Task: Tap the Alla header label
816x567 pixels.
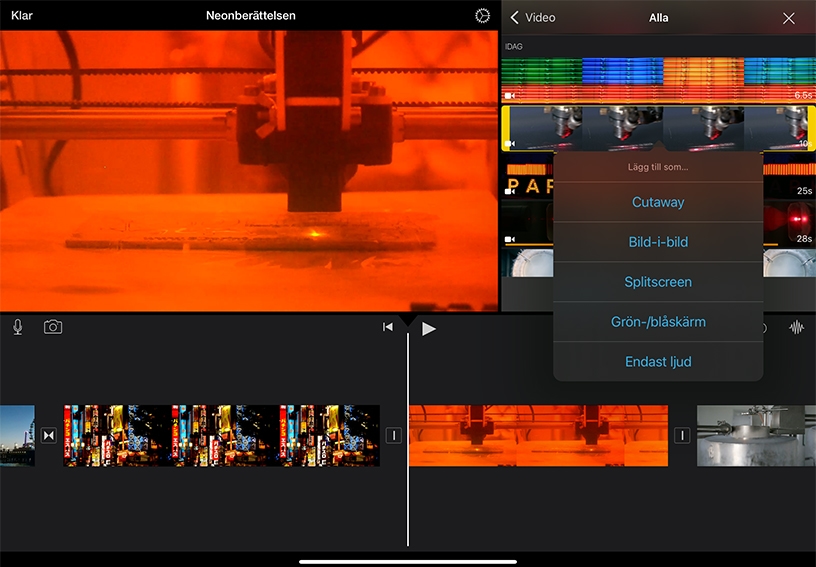Action: tap(658, 18)
